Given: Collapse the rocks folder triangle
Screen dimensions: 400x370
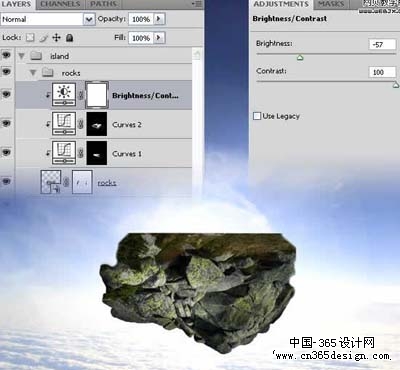Looking at the screenshot, I should (33, 73).
